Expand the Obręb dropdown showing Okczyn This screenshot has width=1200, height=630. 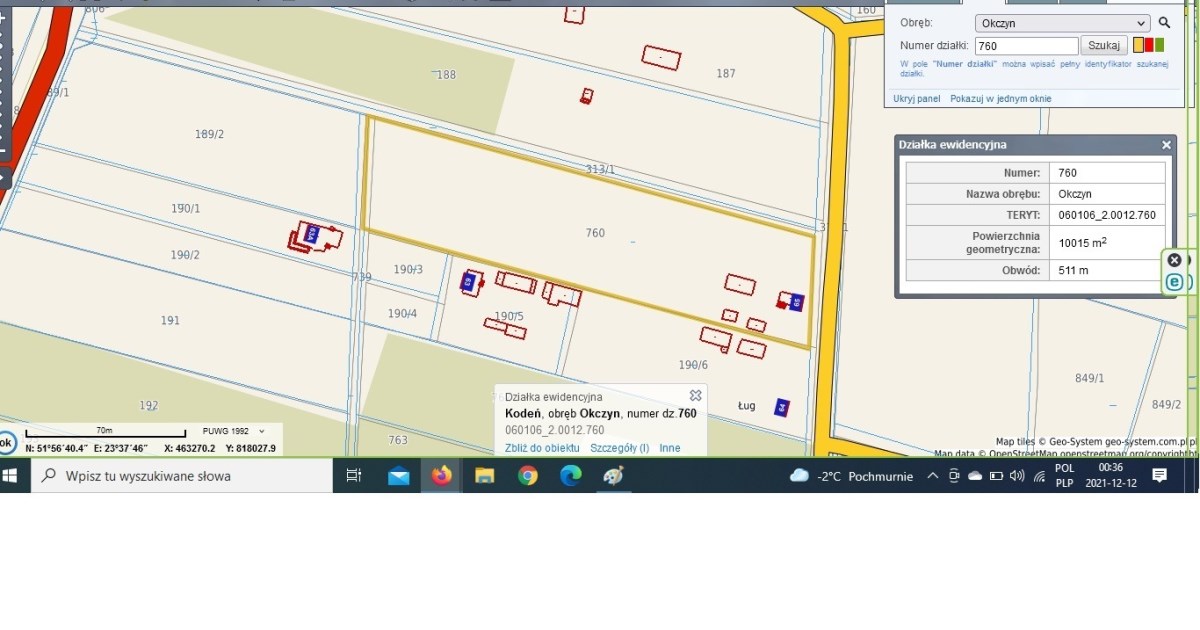click(x=1062, y=23)
